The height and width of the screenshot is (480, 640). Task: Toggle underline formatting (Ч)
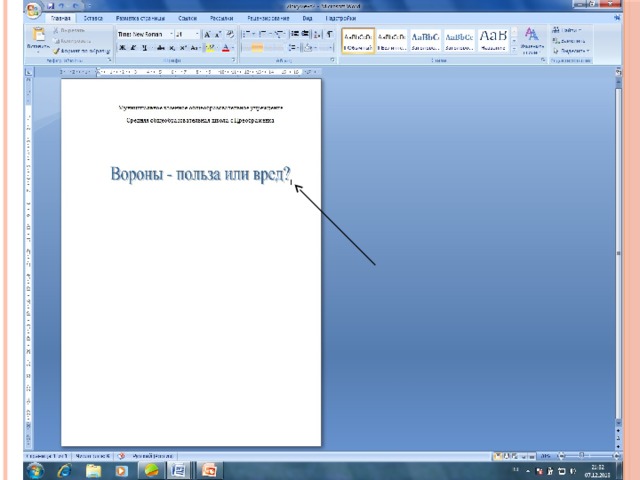144,48
